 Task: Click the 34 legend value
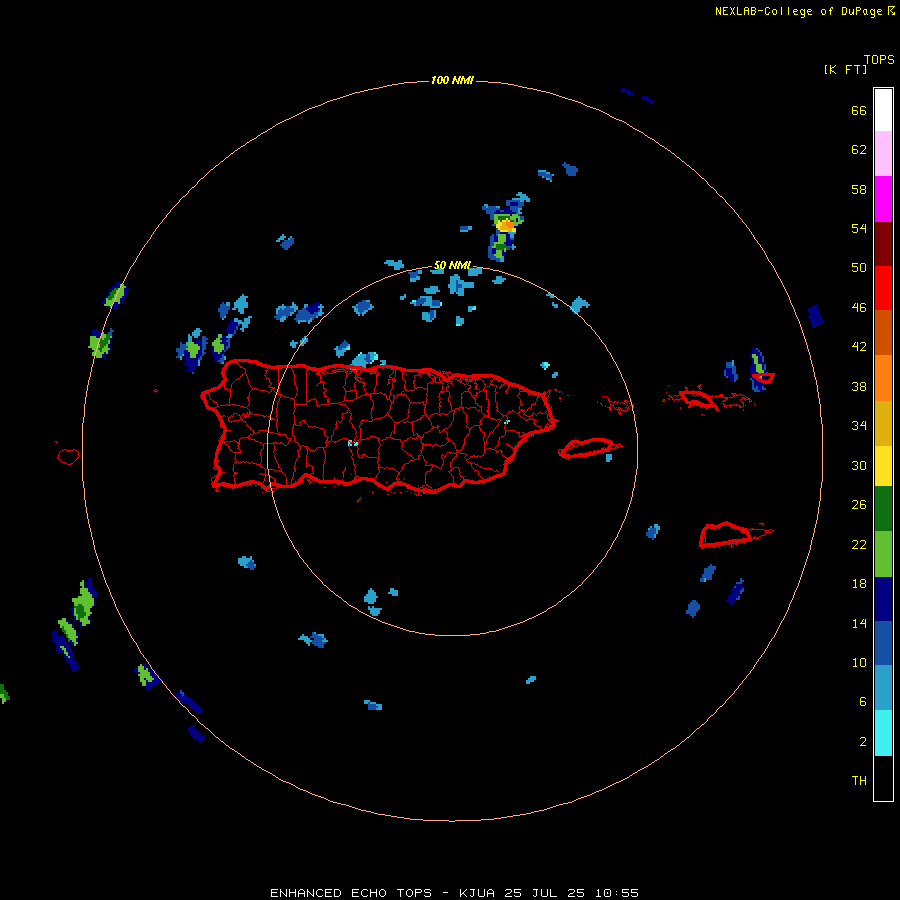click(x=859, y=426)
